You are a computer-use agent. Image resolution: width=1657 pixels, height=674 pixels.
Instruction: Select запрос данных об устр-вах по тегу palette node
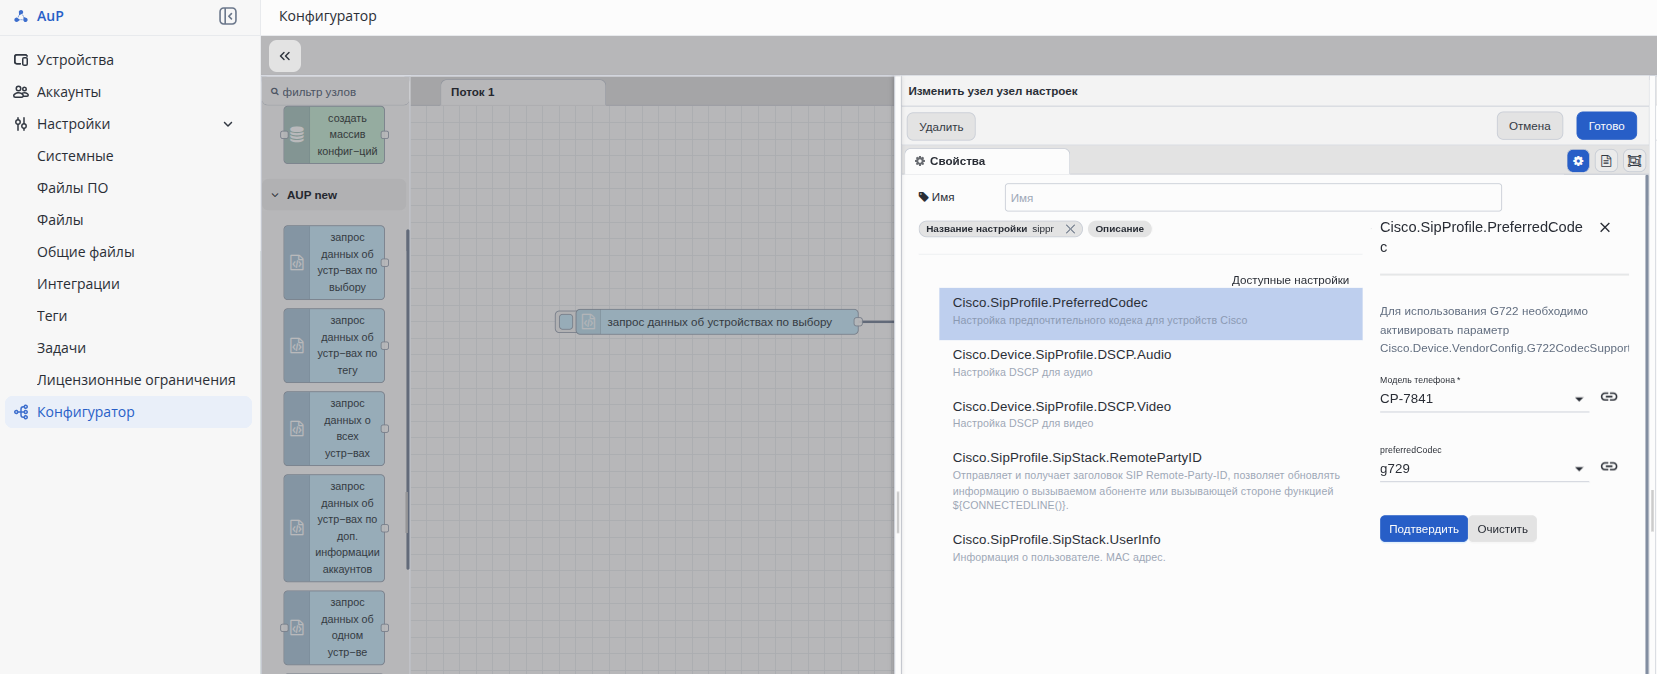[x=334, y=345]
